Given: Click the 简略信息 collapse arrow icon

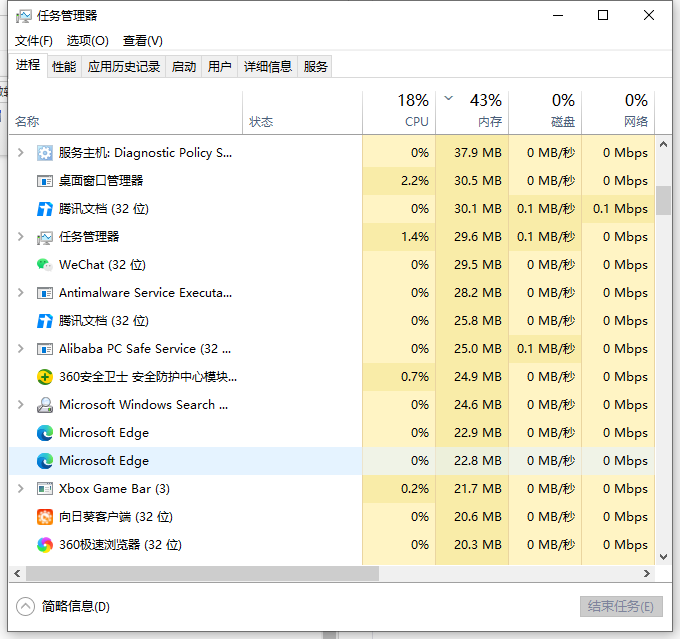Looking at the screenshot, I should 25,606.
